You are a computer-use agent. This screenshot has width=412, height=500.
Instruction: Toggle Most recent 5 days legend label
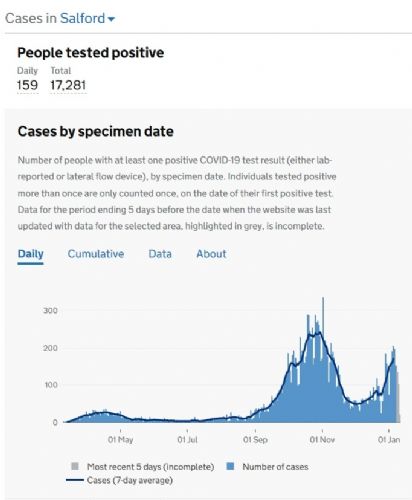click(x=150, y=467)
